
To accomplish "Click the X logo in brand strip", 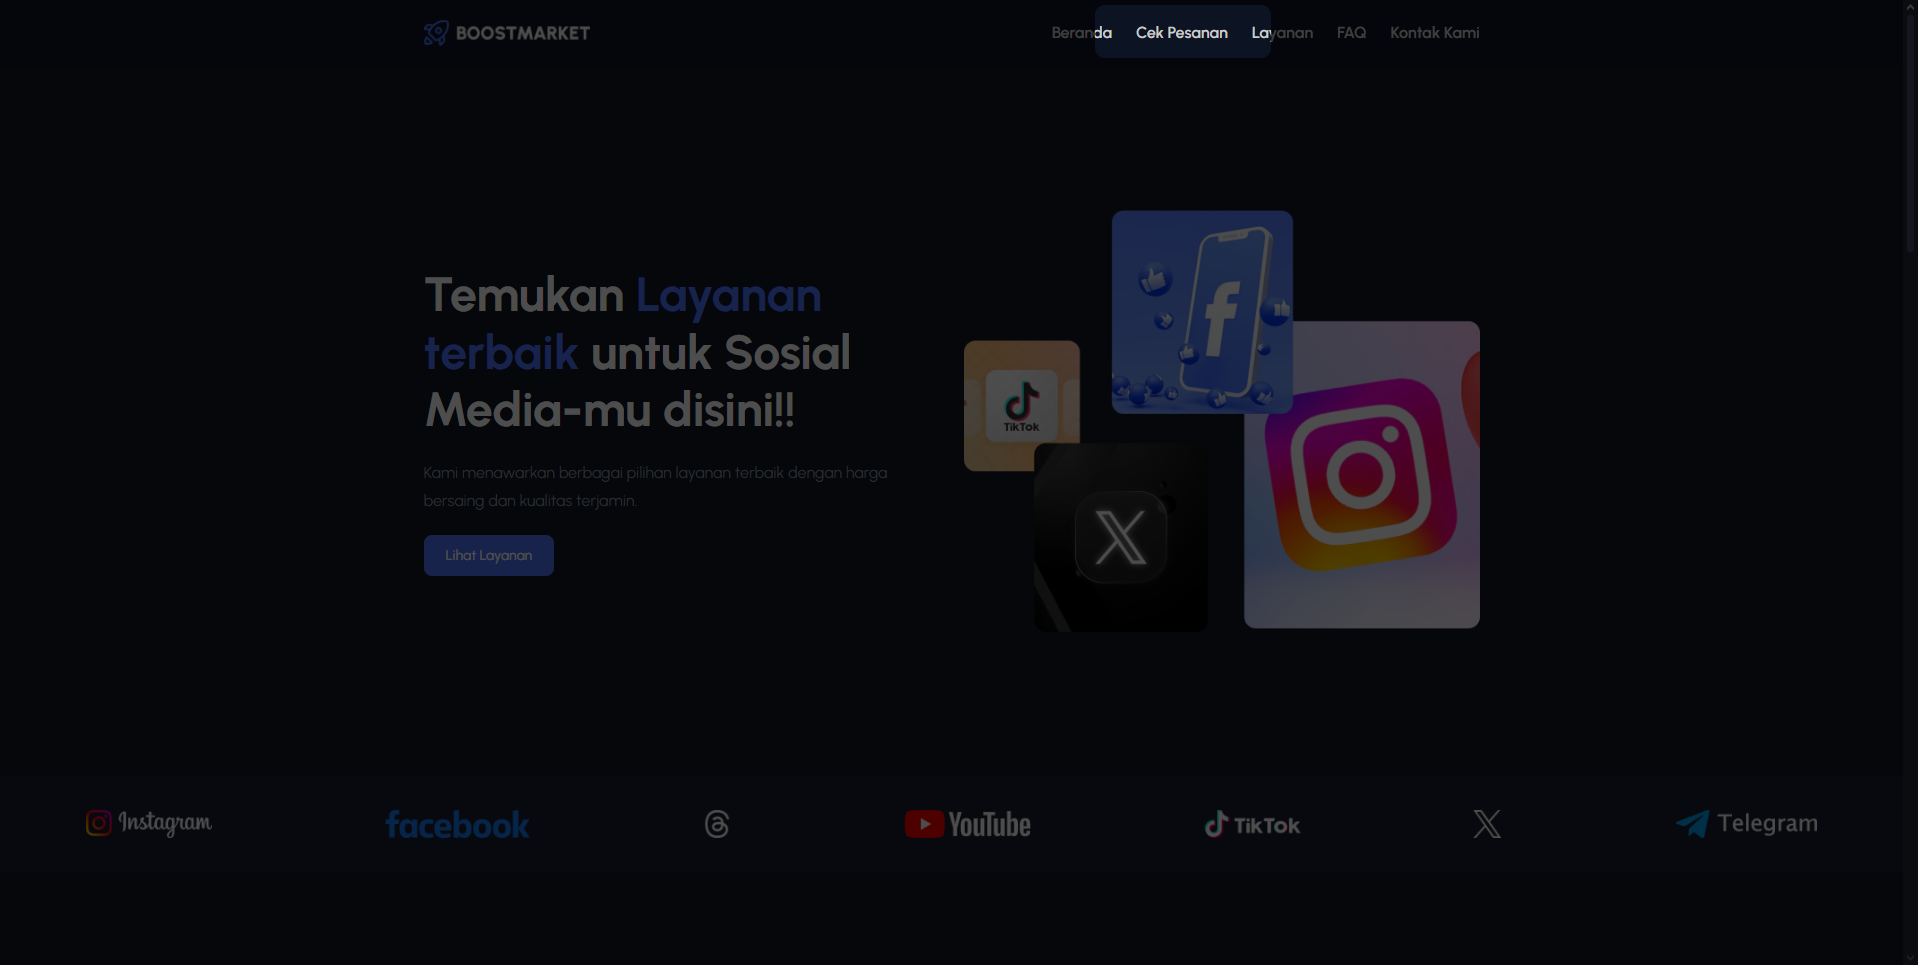I will [x=1487, y=824].
